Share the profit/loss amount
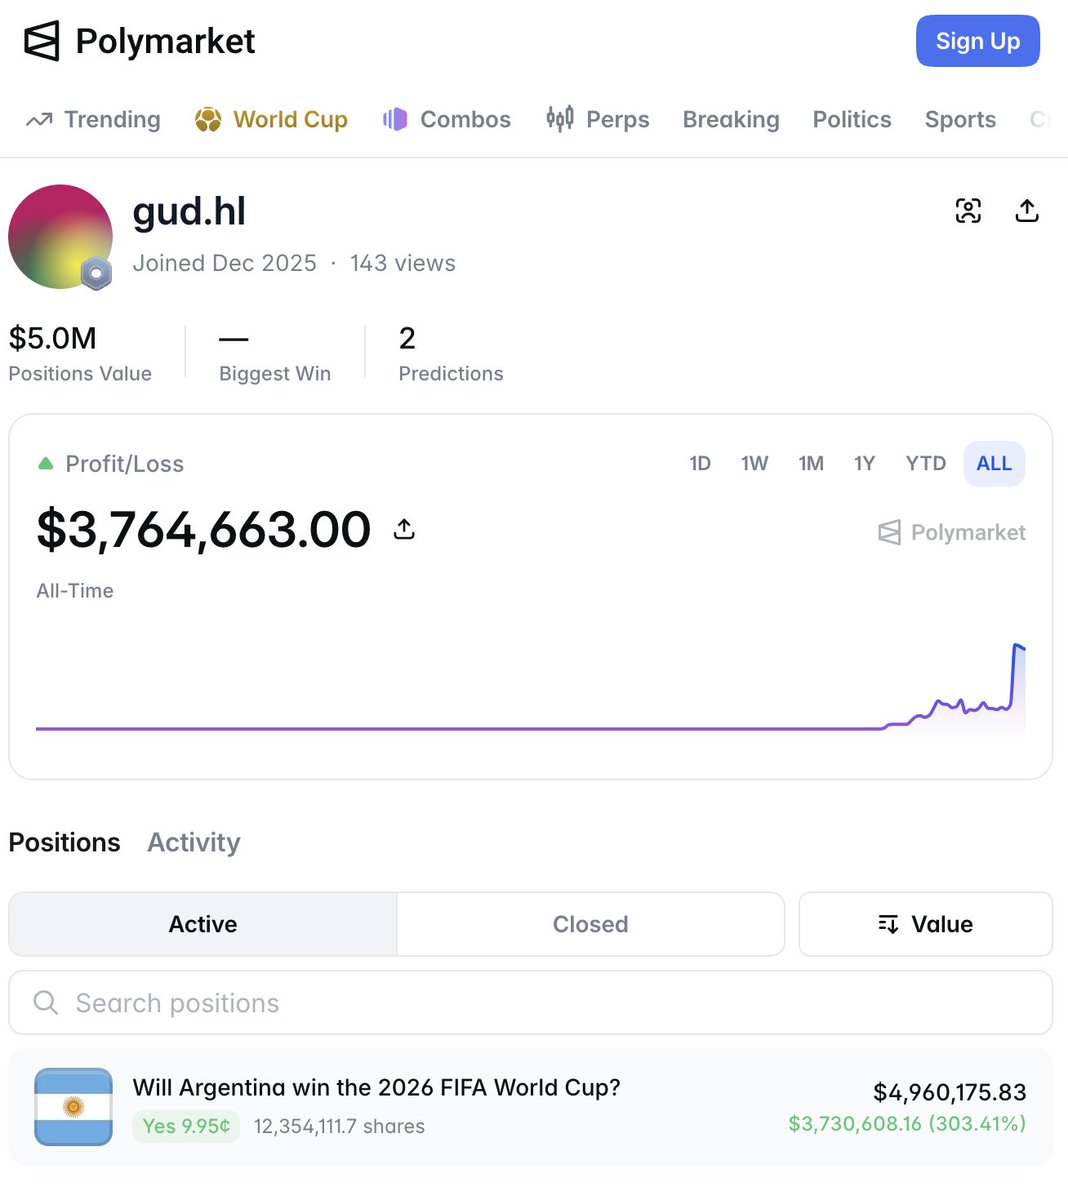The image size is (1068, 1200). (x=404, y=529)
